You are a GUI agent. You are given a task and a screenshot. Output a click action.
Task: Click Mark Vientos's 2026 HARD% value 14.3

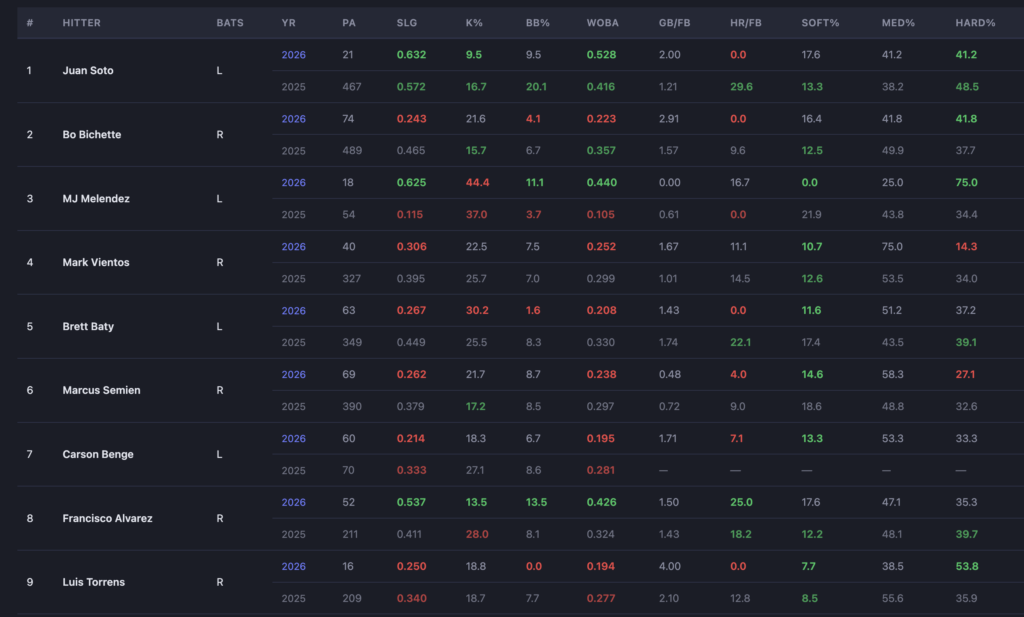pos(967,247)
